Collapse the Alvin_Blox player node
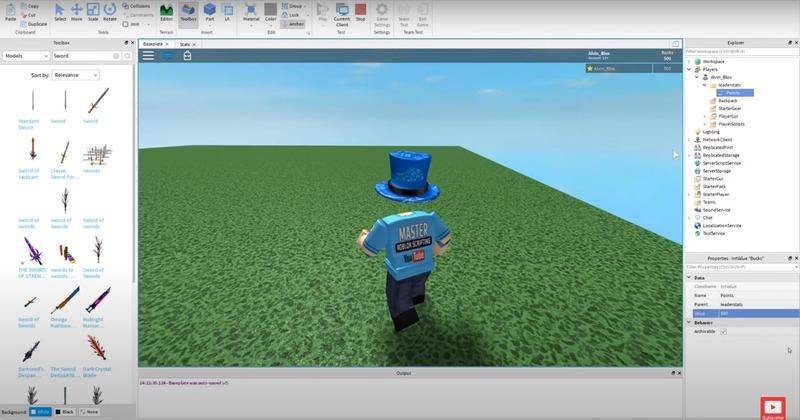The image size is (800, 420). pyautogui.click(x=697, y=77)
